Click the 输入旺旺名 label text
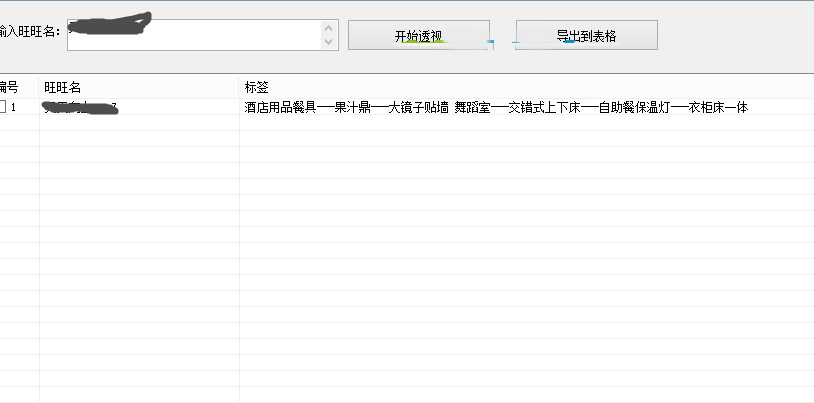 point(30,32)
